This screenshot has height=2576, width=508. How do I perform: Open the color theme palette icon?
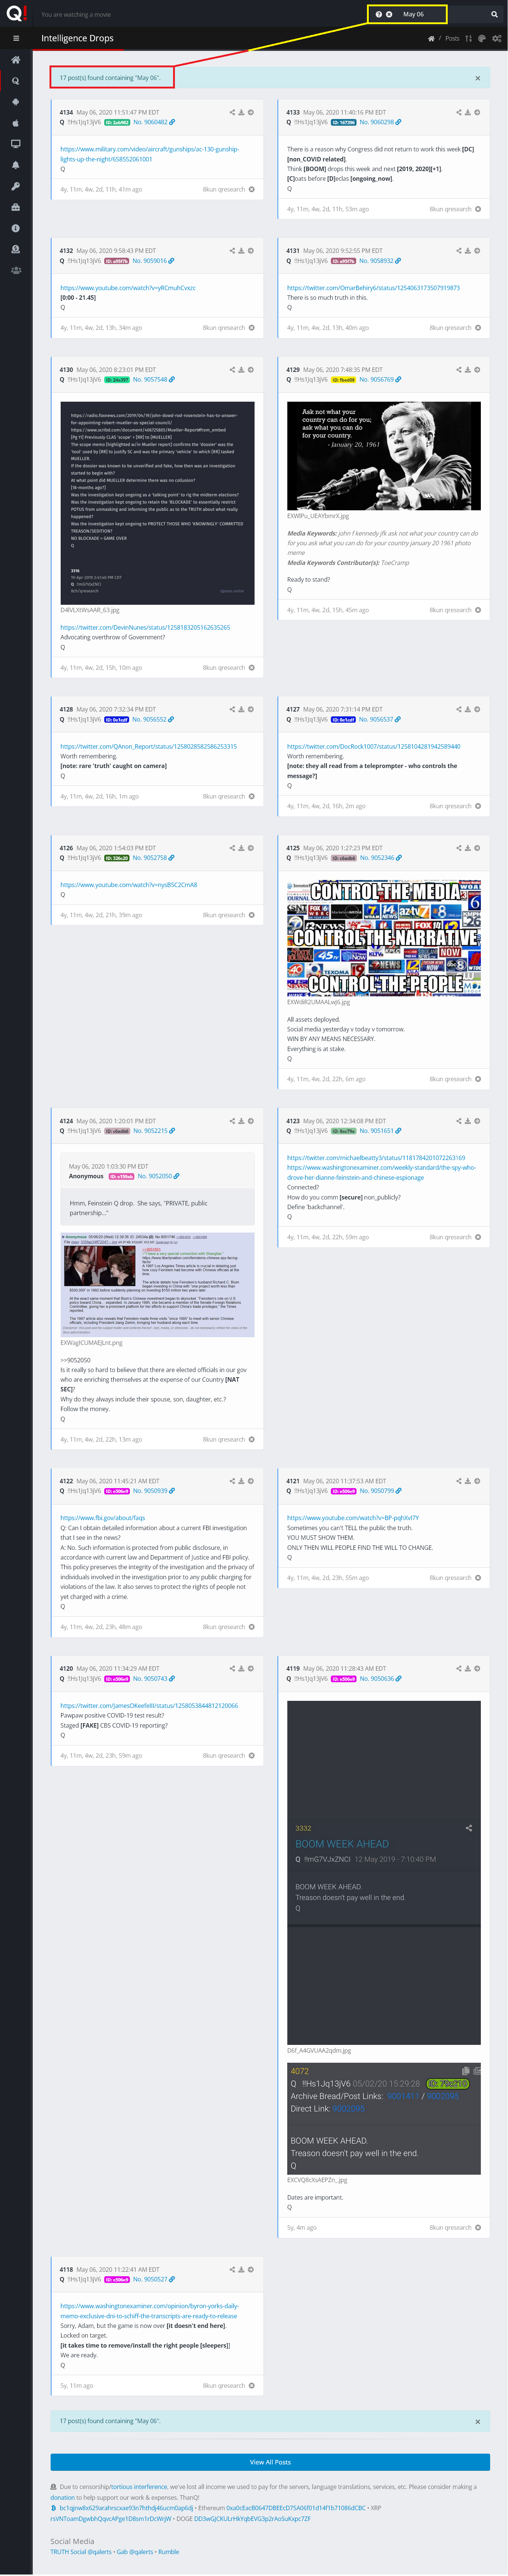click(482, 38)
